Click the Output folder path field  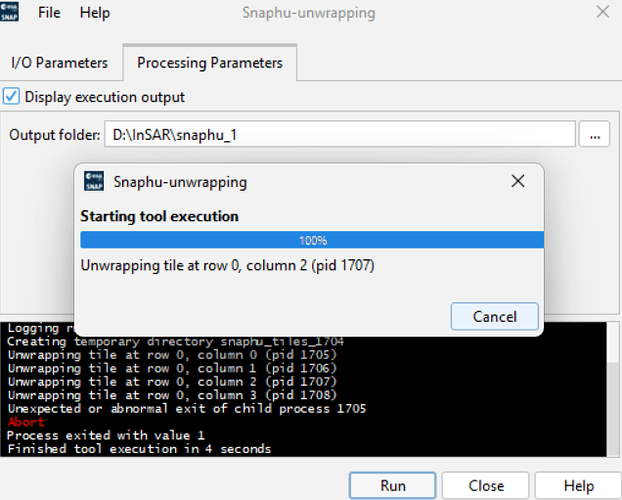tap(340, 135)
